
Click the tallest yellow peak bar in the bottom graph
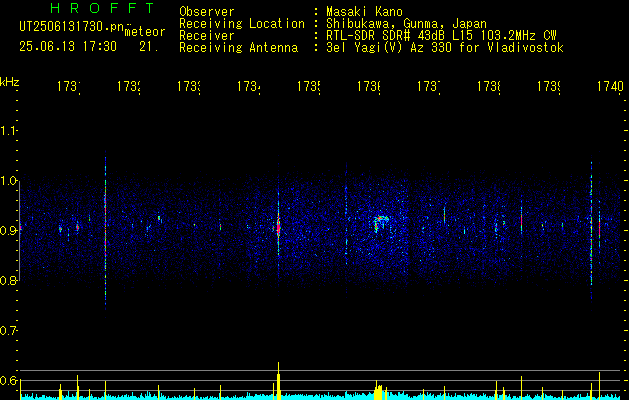tap(278, 380)
